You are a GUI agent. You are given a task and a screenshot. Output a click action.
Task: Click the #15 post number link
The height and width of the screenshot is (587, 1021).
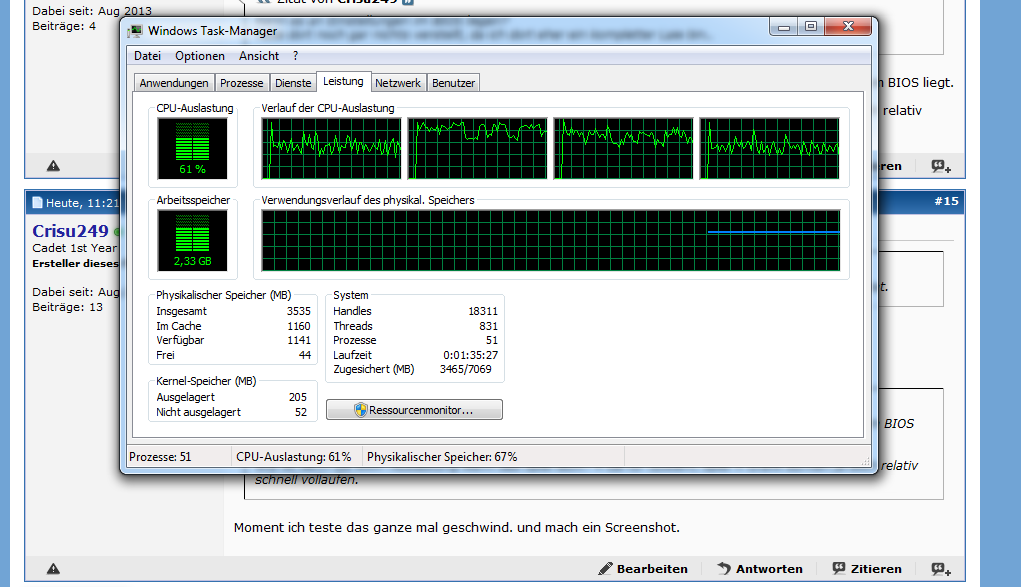click(946, 201)
